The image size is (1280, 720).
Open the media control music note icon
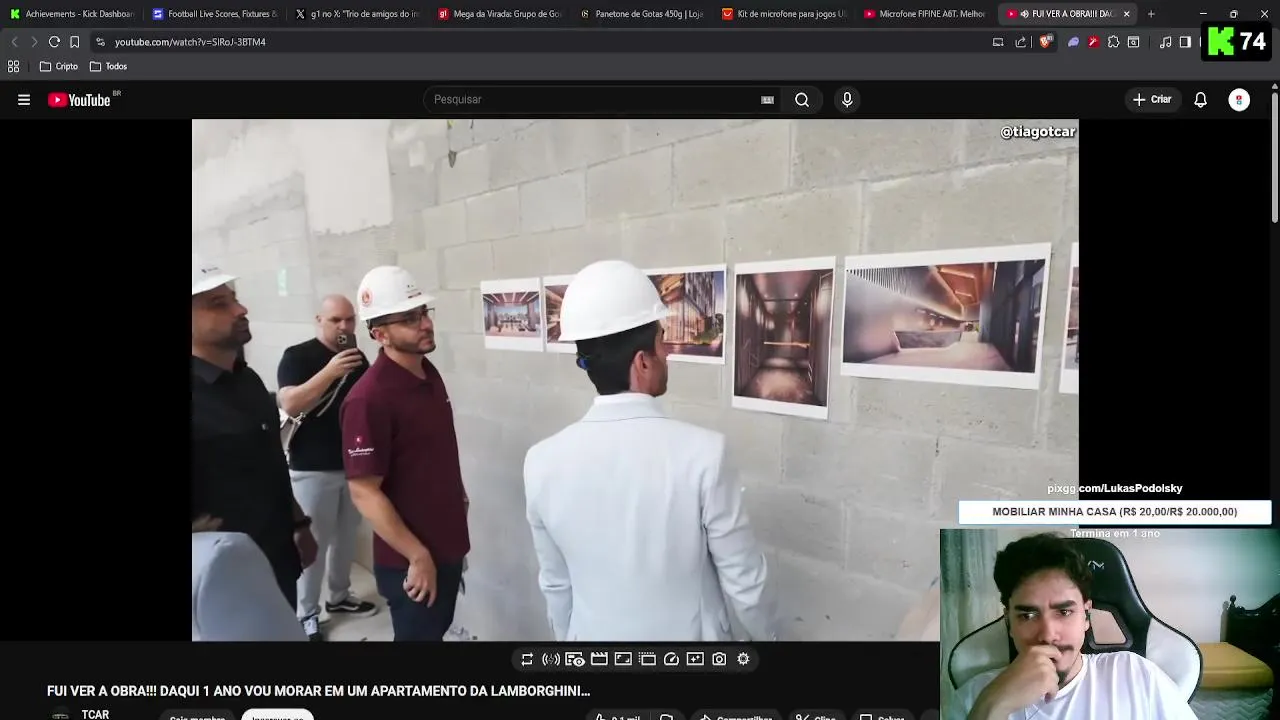pos(1165,42)
